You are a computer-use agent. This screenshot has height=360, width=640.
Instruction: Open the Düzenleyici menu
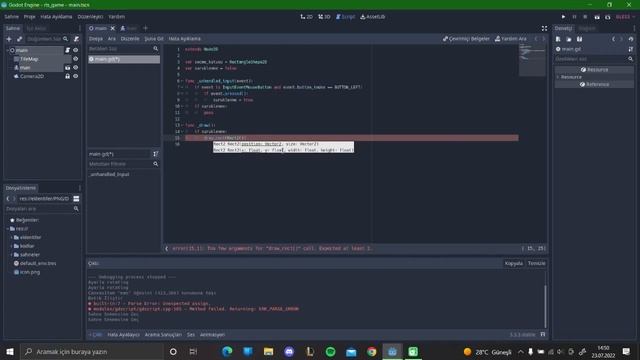(x=90, y=17)
